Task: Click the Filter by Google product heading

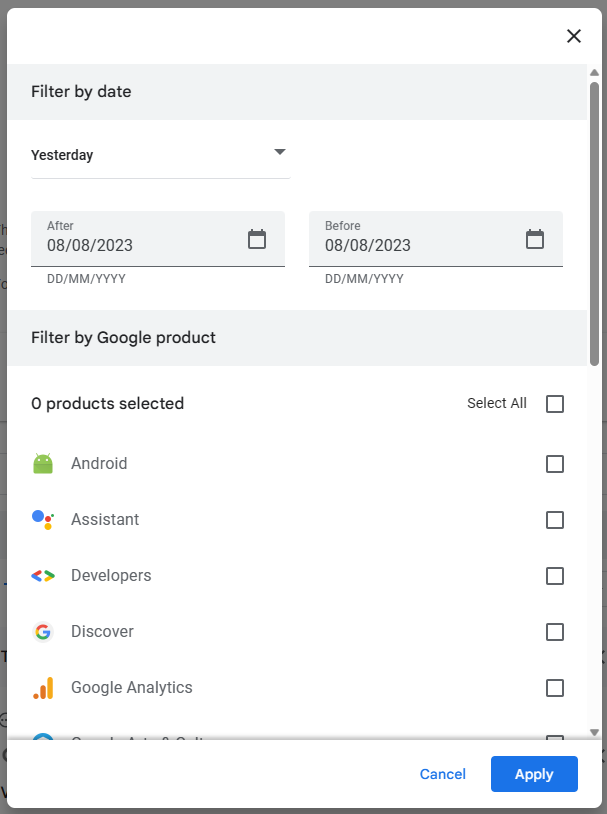Action: (x=123, y=338)
